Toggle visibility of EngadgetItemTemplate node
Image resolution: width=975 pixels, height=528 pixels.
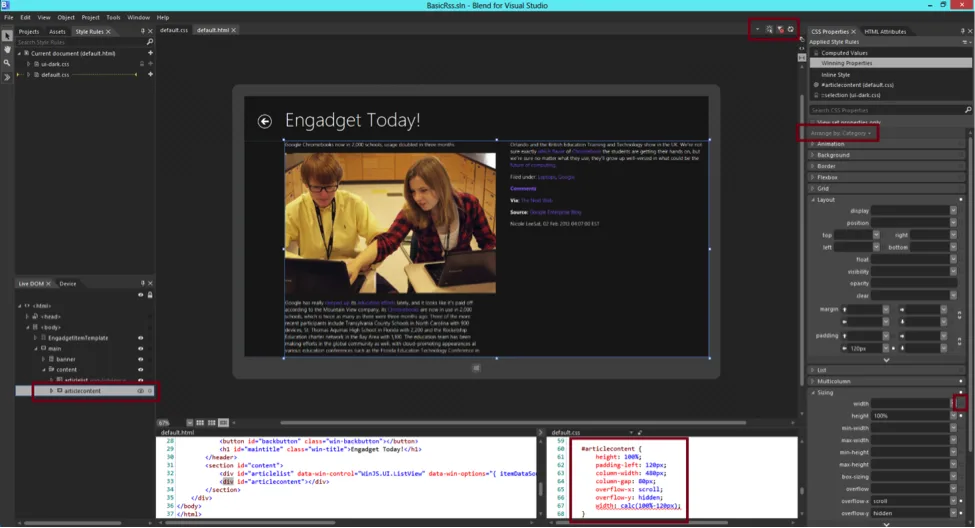click(x=141, y=338)
